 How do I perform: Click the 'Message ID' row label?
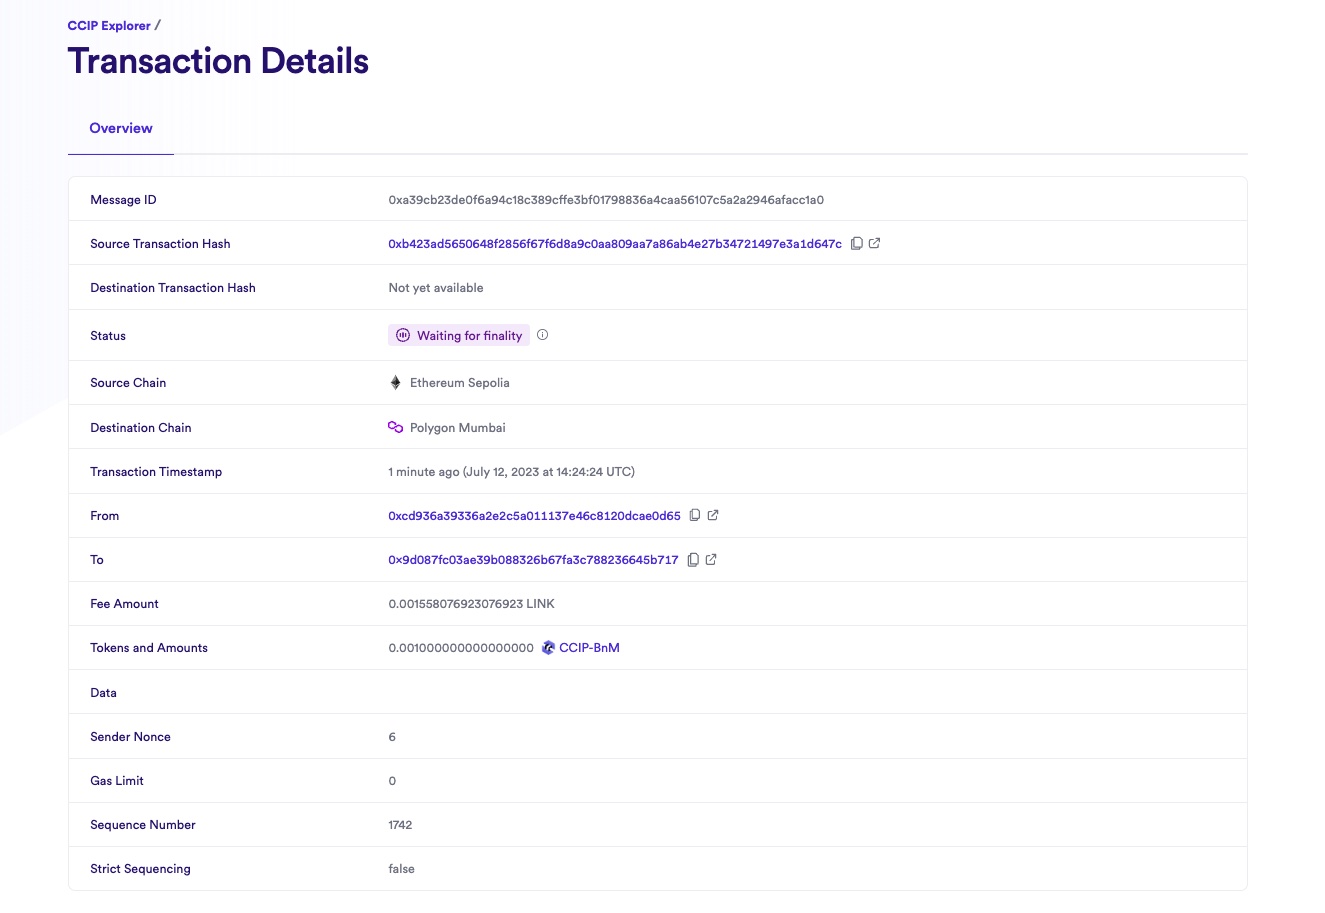[123, 199]
